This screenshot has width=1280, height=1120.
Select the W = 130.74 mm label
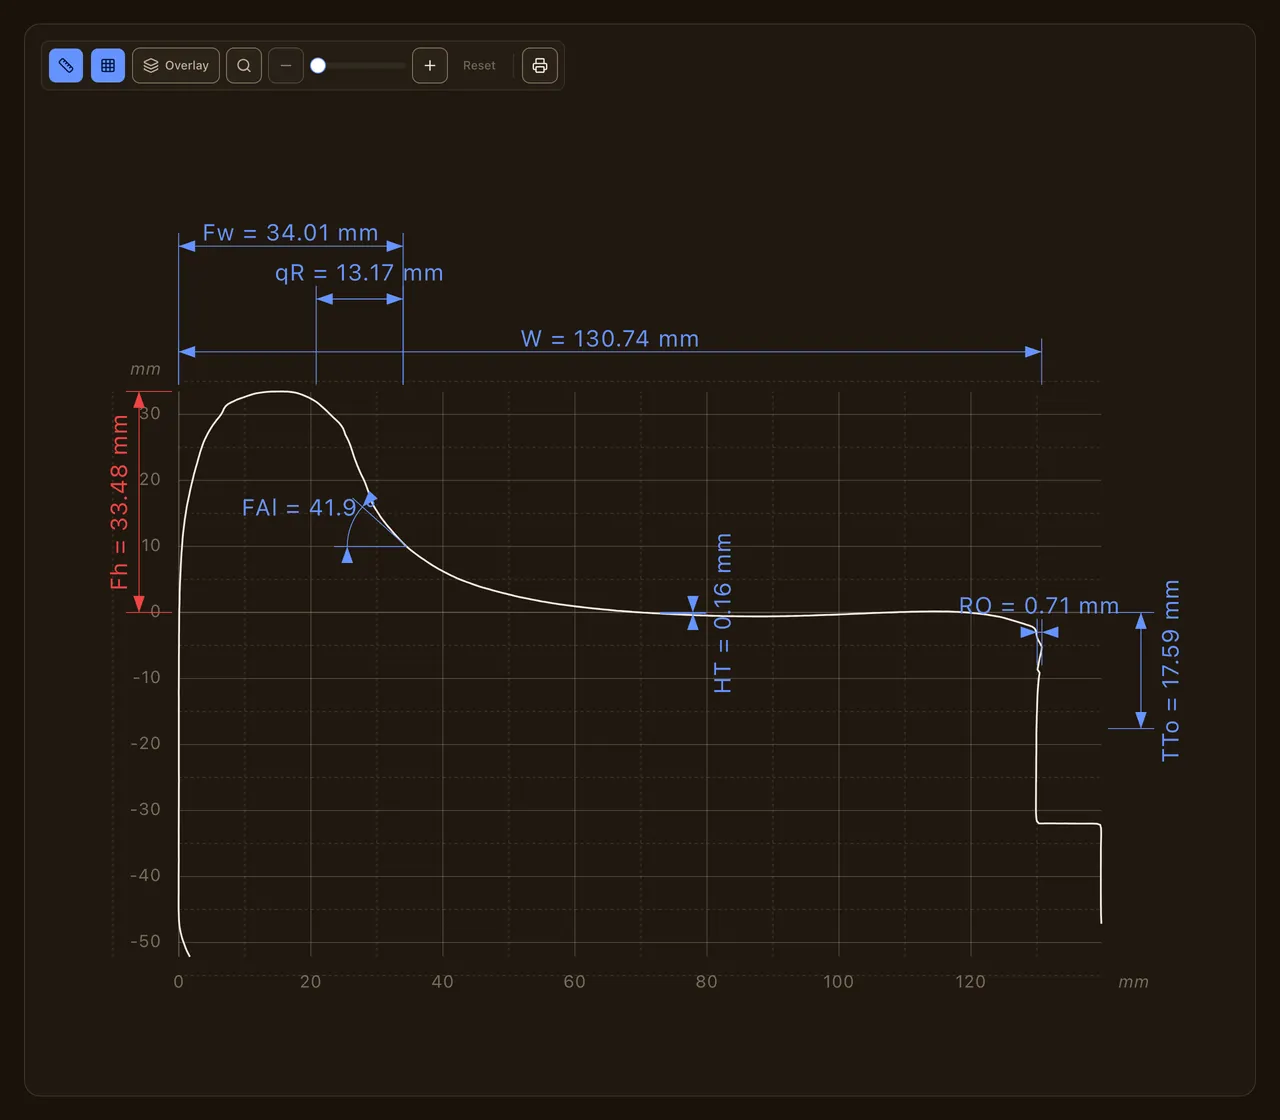pyautogui.click(x=610, y=339)
